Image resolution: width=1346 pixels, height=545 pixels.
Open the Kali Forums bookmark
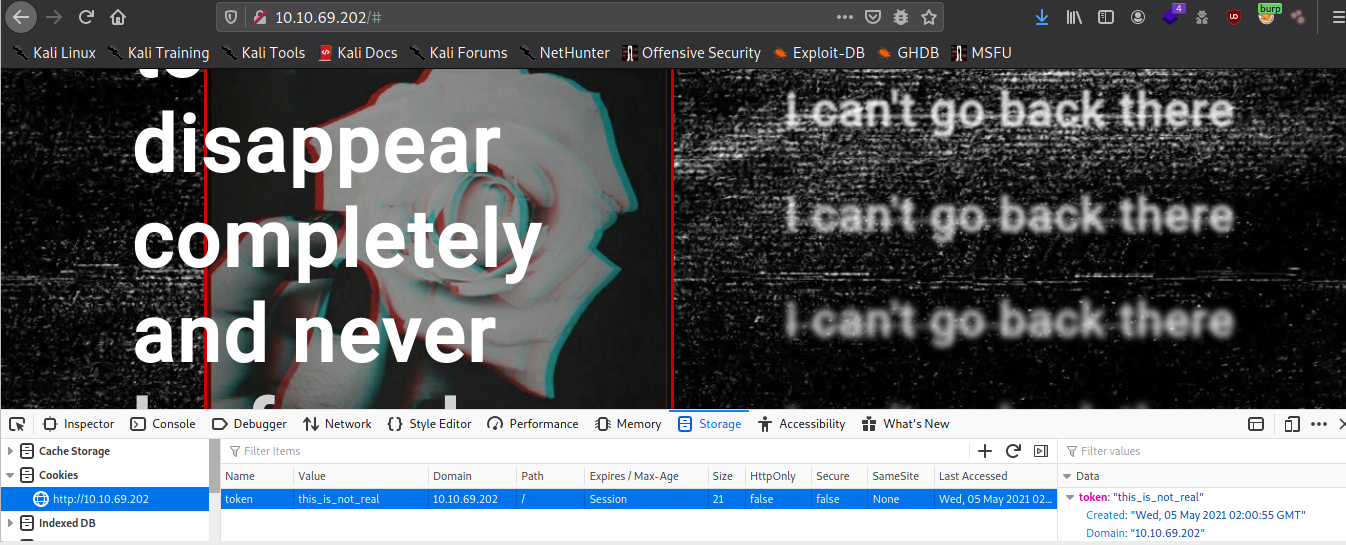[x=458, y=52]
